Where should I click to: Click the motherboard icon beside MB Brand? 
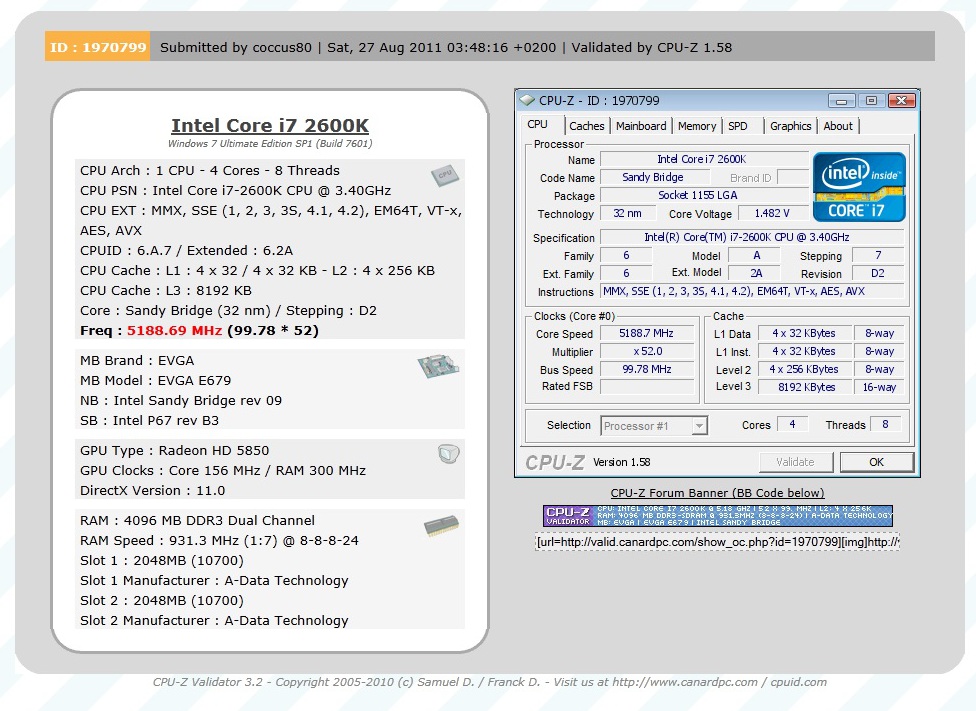438,366
